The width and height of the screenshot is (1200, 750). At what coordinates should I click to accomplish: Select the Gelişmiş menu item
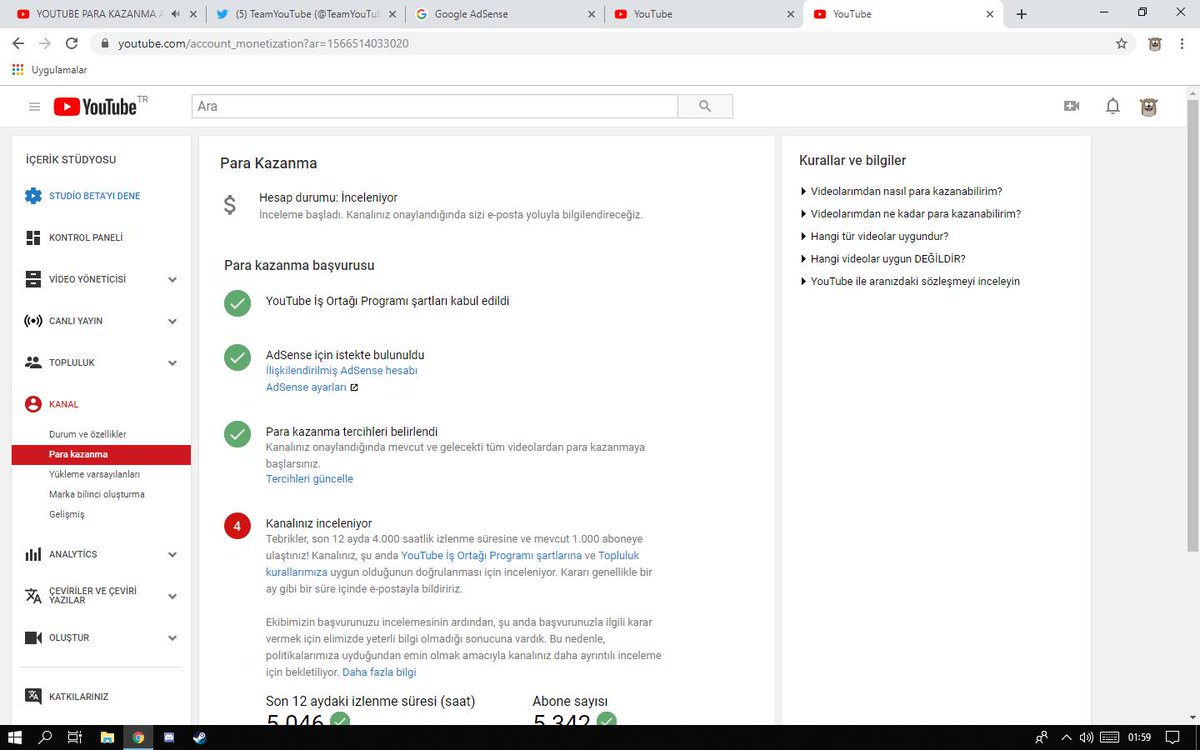tap(67, 515)
